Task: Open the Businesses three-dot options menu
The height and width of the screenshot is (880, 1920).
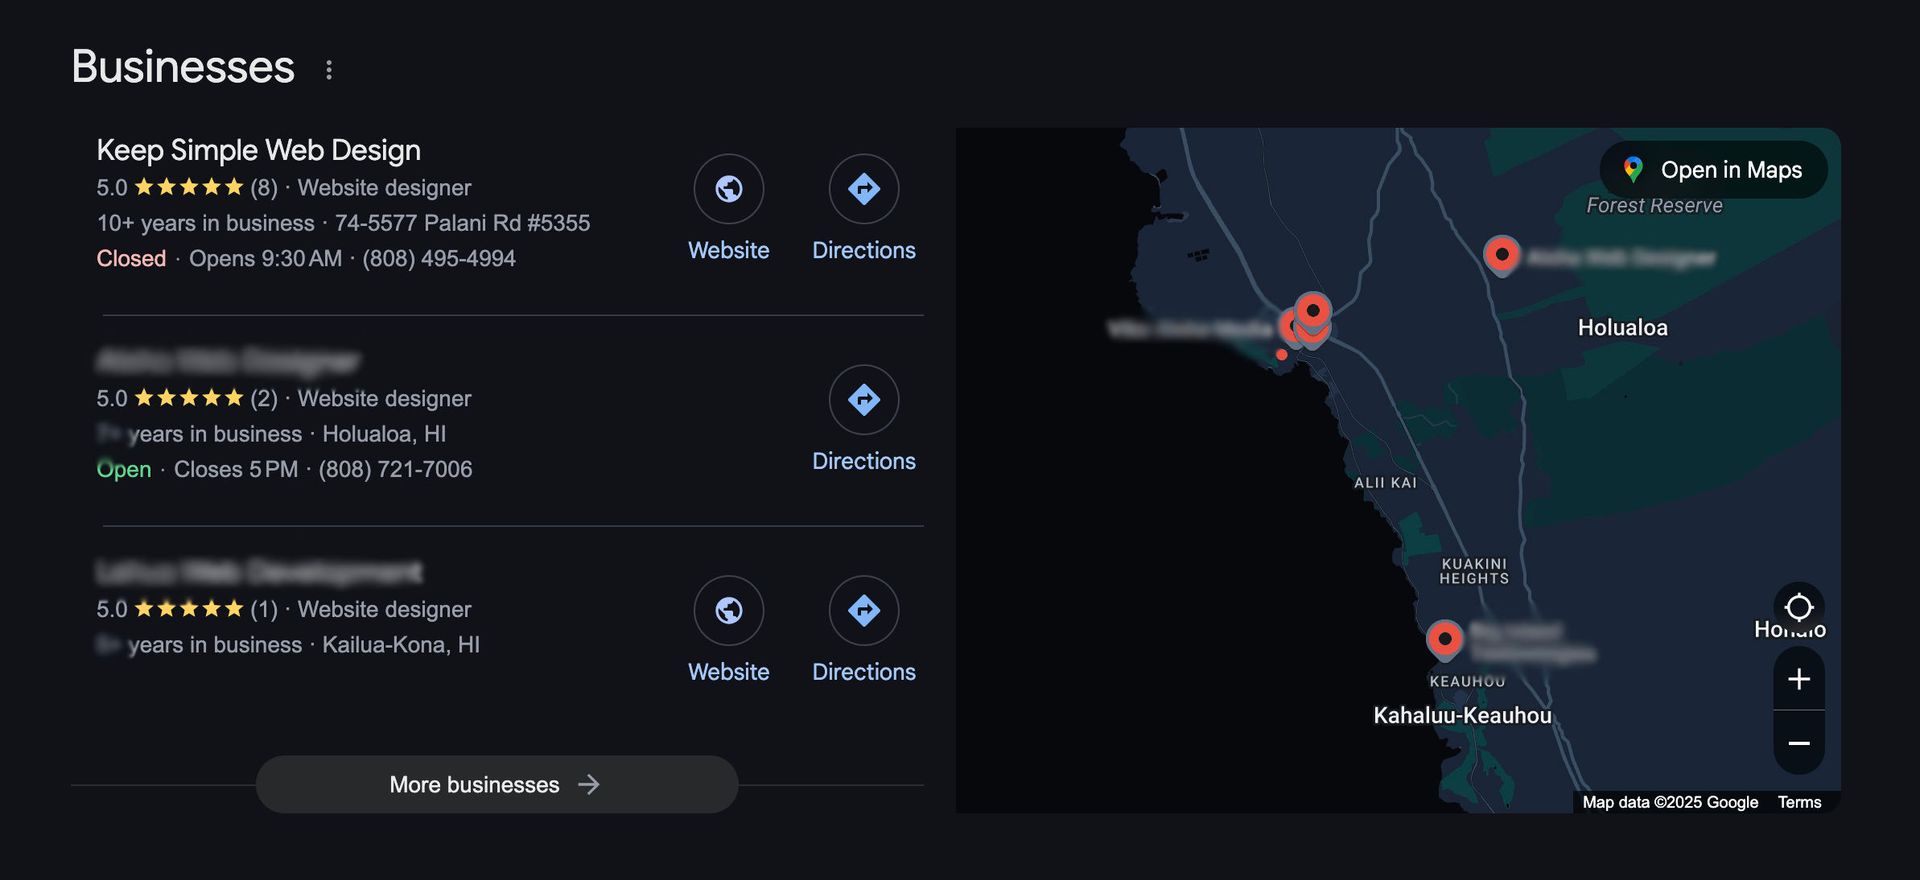Action: 329,69
